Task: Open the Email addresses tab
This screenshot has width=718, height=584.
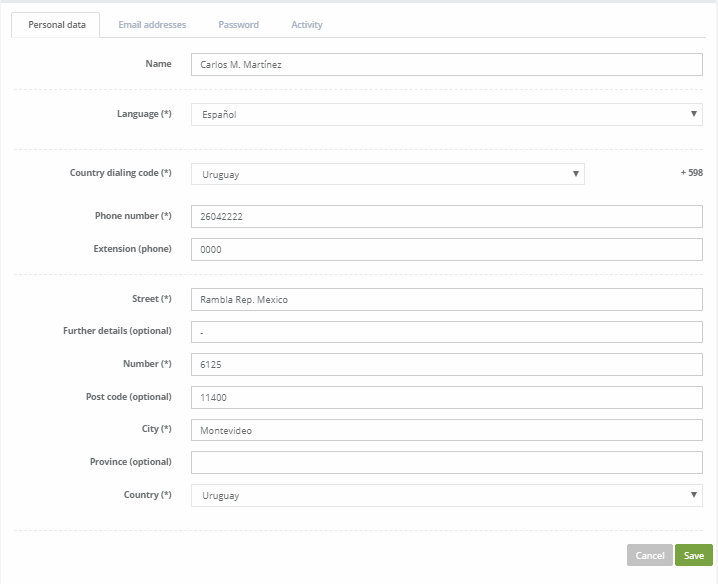Action: point(152,25)
